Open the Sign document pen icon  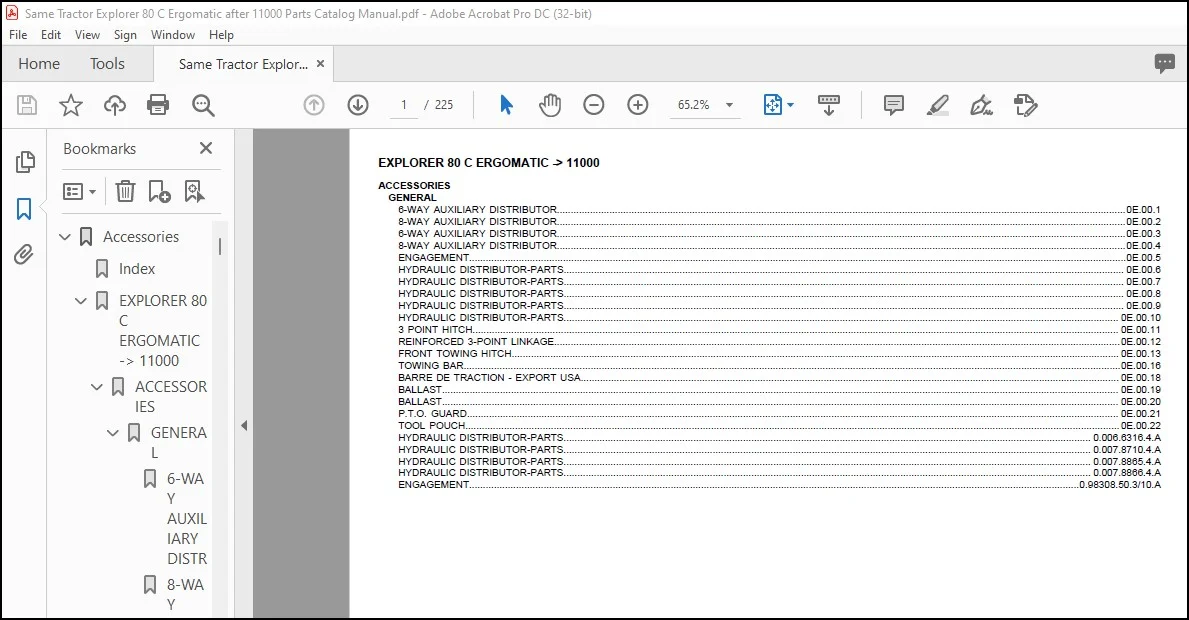point(982,105)
